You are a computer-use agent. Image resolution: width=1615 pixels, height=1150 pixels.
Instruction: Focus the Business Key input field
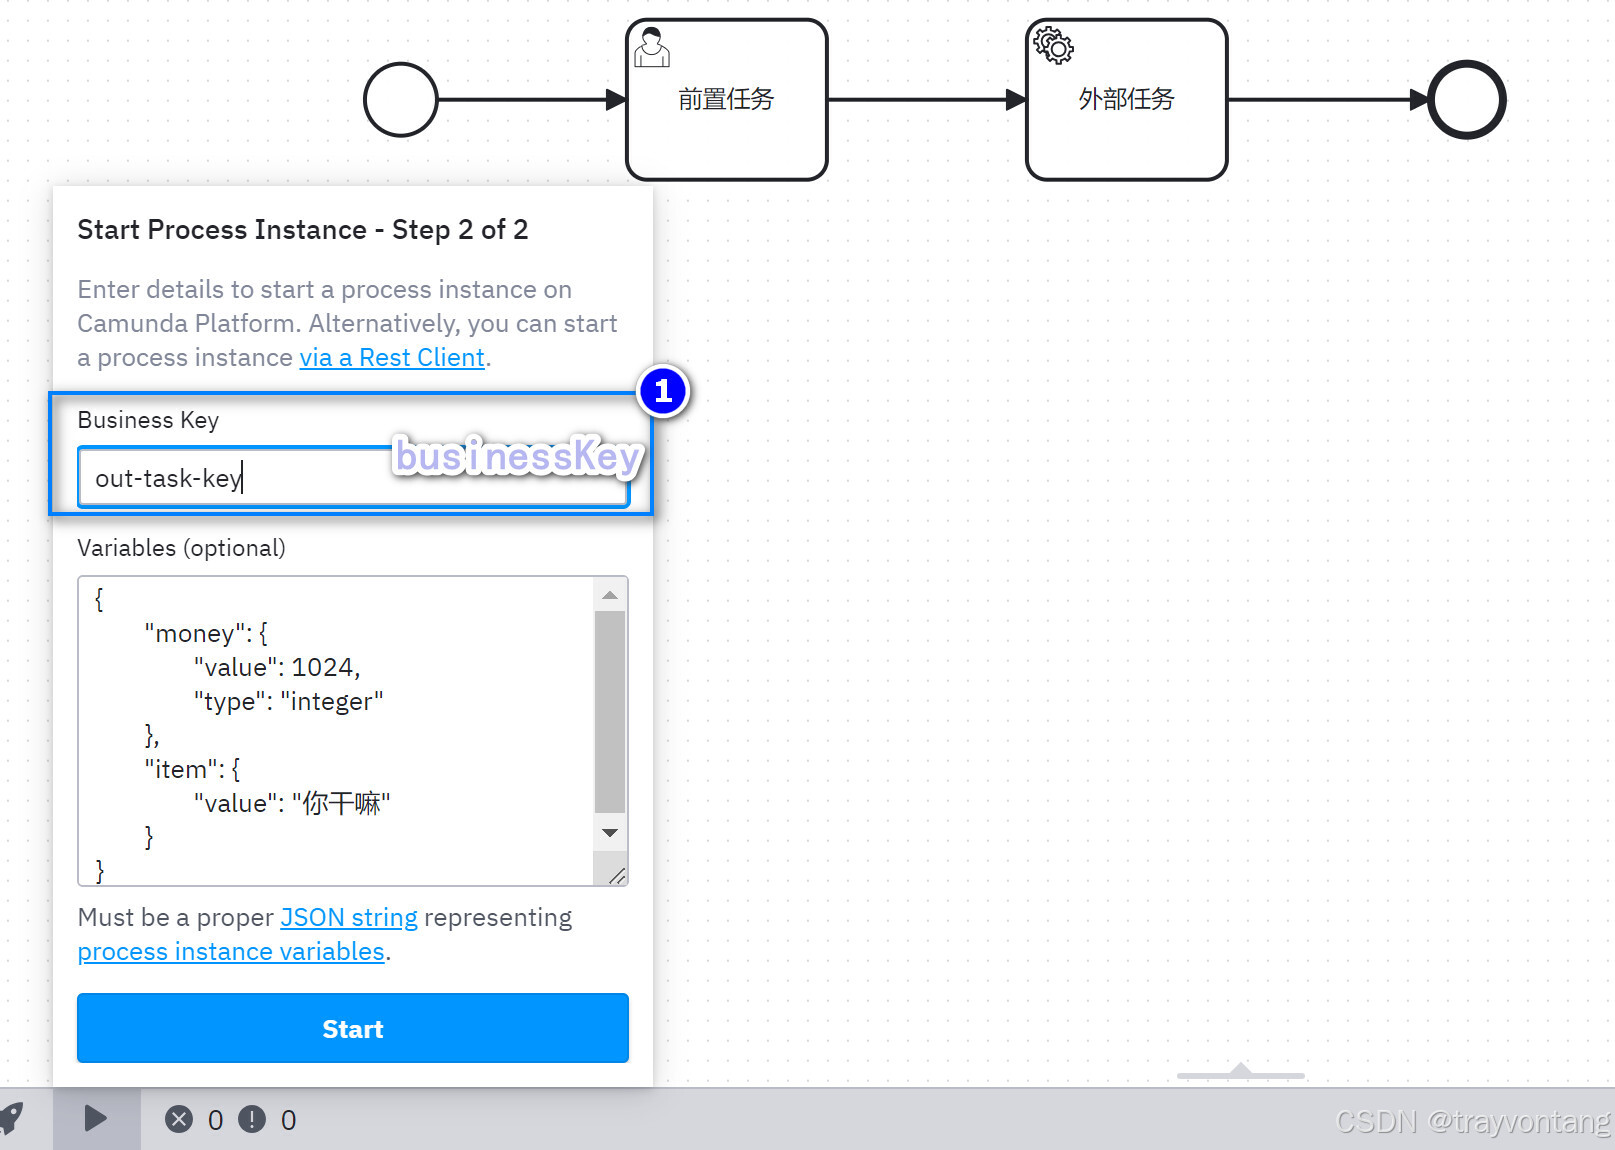353,478
